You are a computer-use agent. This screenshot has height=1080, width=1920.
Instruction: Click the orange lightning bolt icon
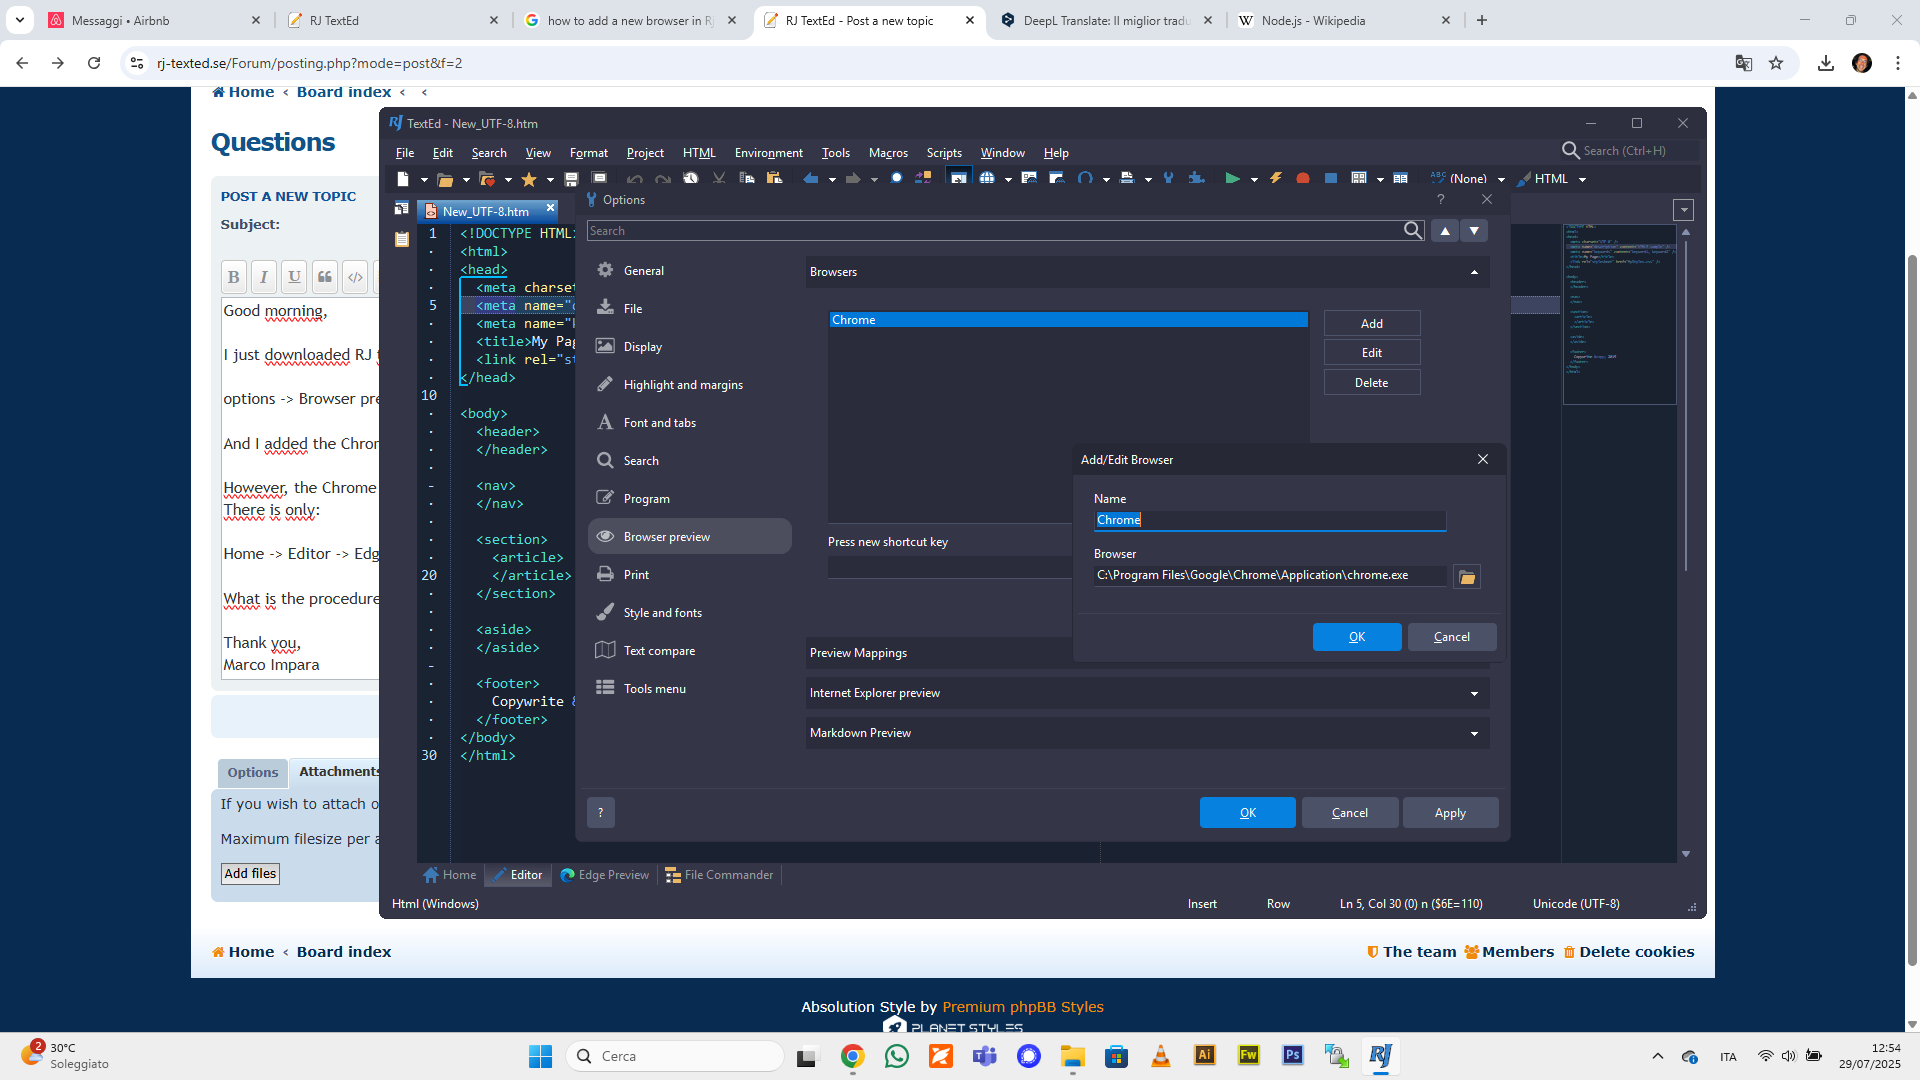1276,178
